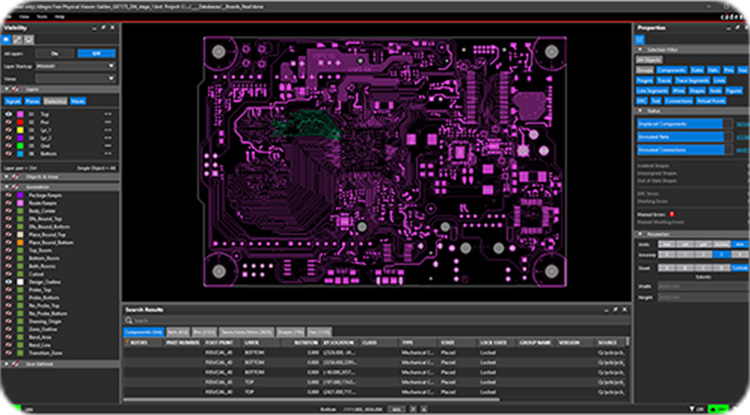Viewport: 750px width, 415px height.
Task: Select the Masks layer filter button
Action: pos(79,101)
